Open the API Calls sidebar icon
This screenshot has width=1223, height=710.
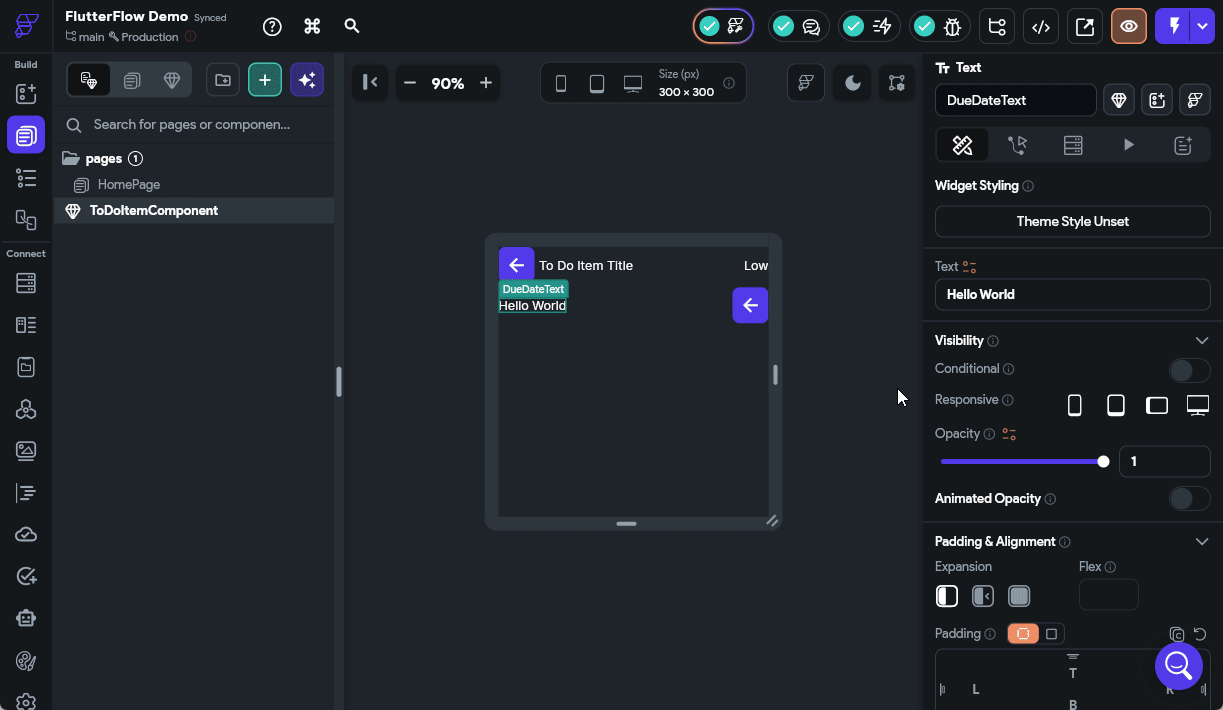click(x=26, y=409)
